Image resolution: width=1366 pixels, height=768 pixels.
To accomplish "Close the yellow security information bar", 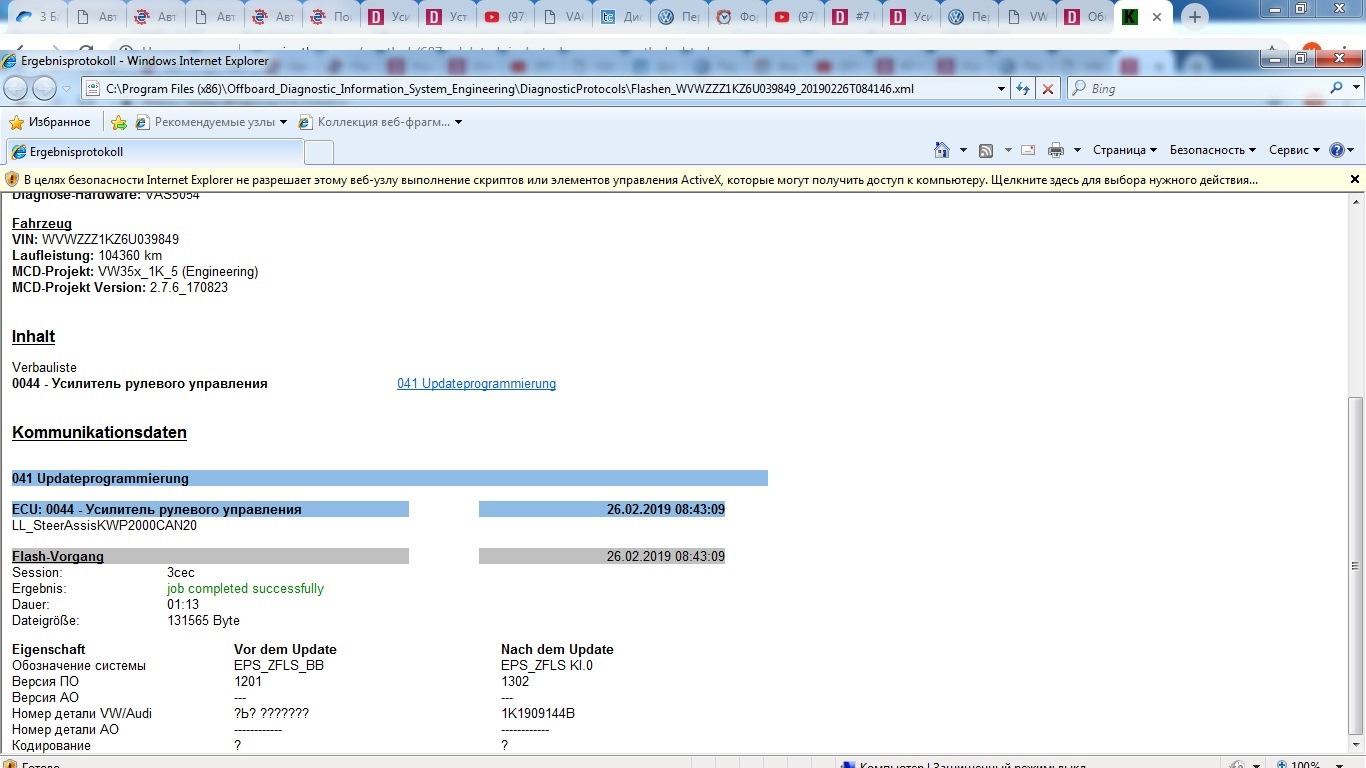I will [1355, 179].
